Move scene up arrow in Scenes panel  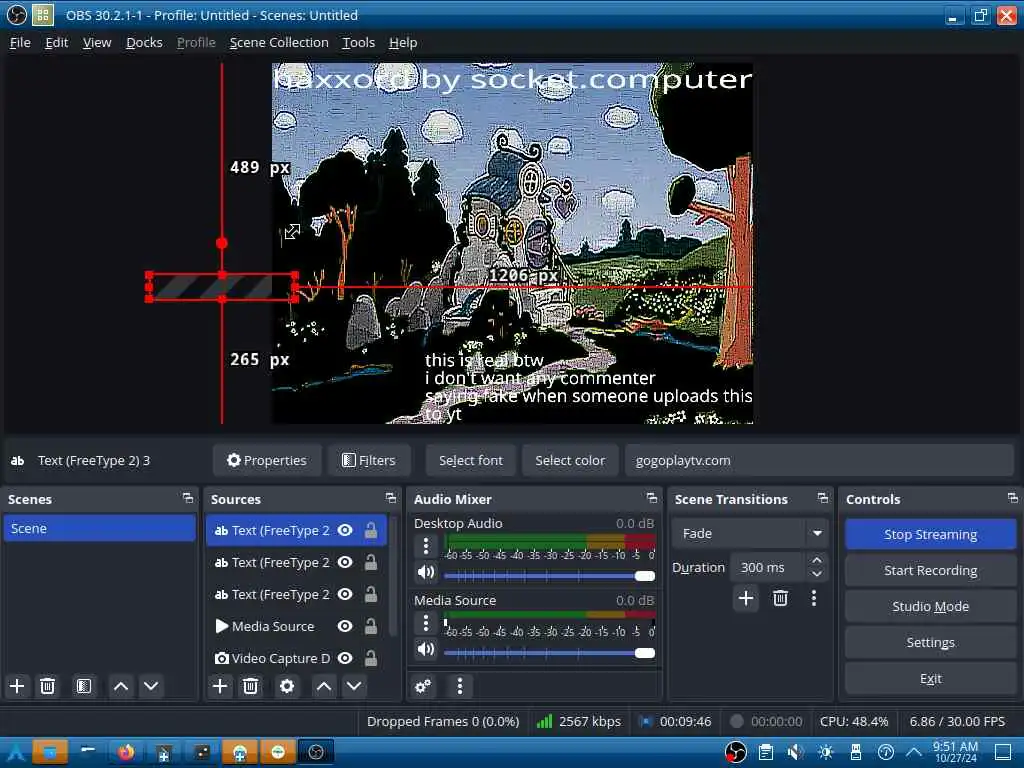coord(121,686)
